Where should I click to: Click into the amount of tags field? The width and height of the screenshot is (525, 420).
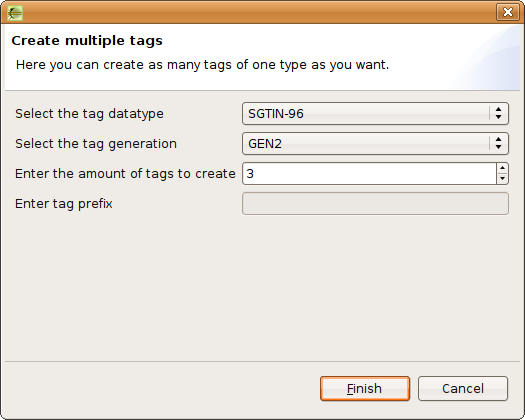tap(369, 173)
